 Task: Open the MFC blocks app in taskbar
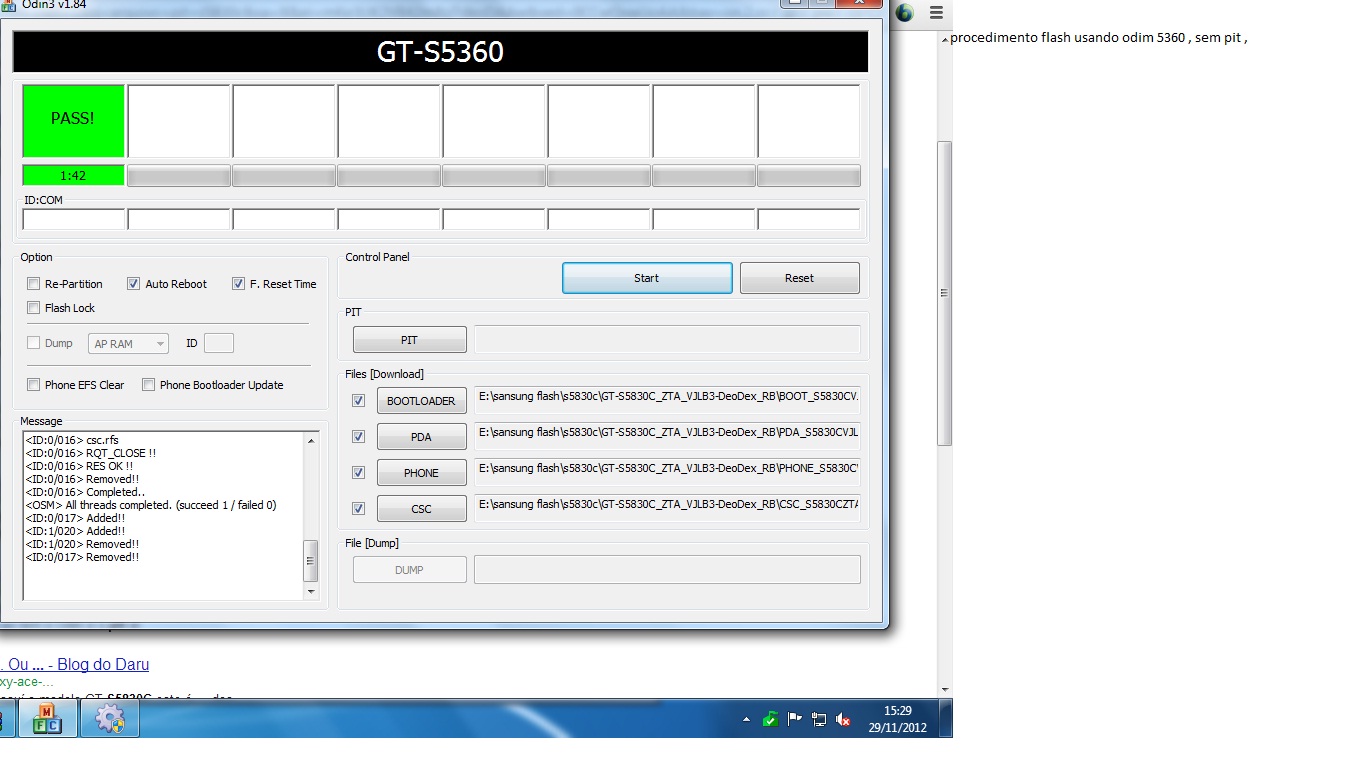pos(47,719)
